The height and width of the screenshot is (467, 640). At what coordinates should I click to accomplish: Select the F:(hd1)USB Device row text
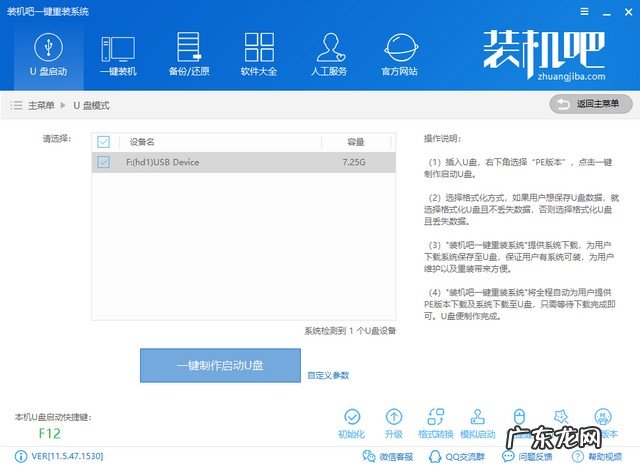click(162, 162)
